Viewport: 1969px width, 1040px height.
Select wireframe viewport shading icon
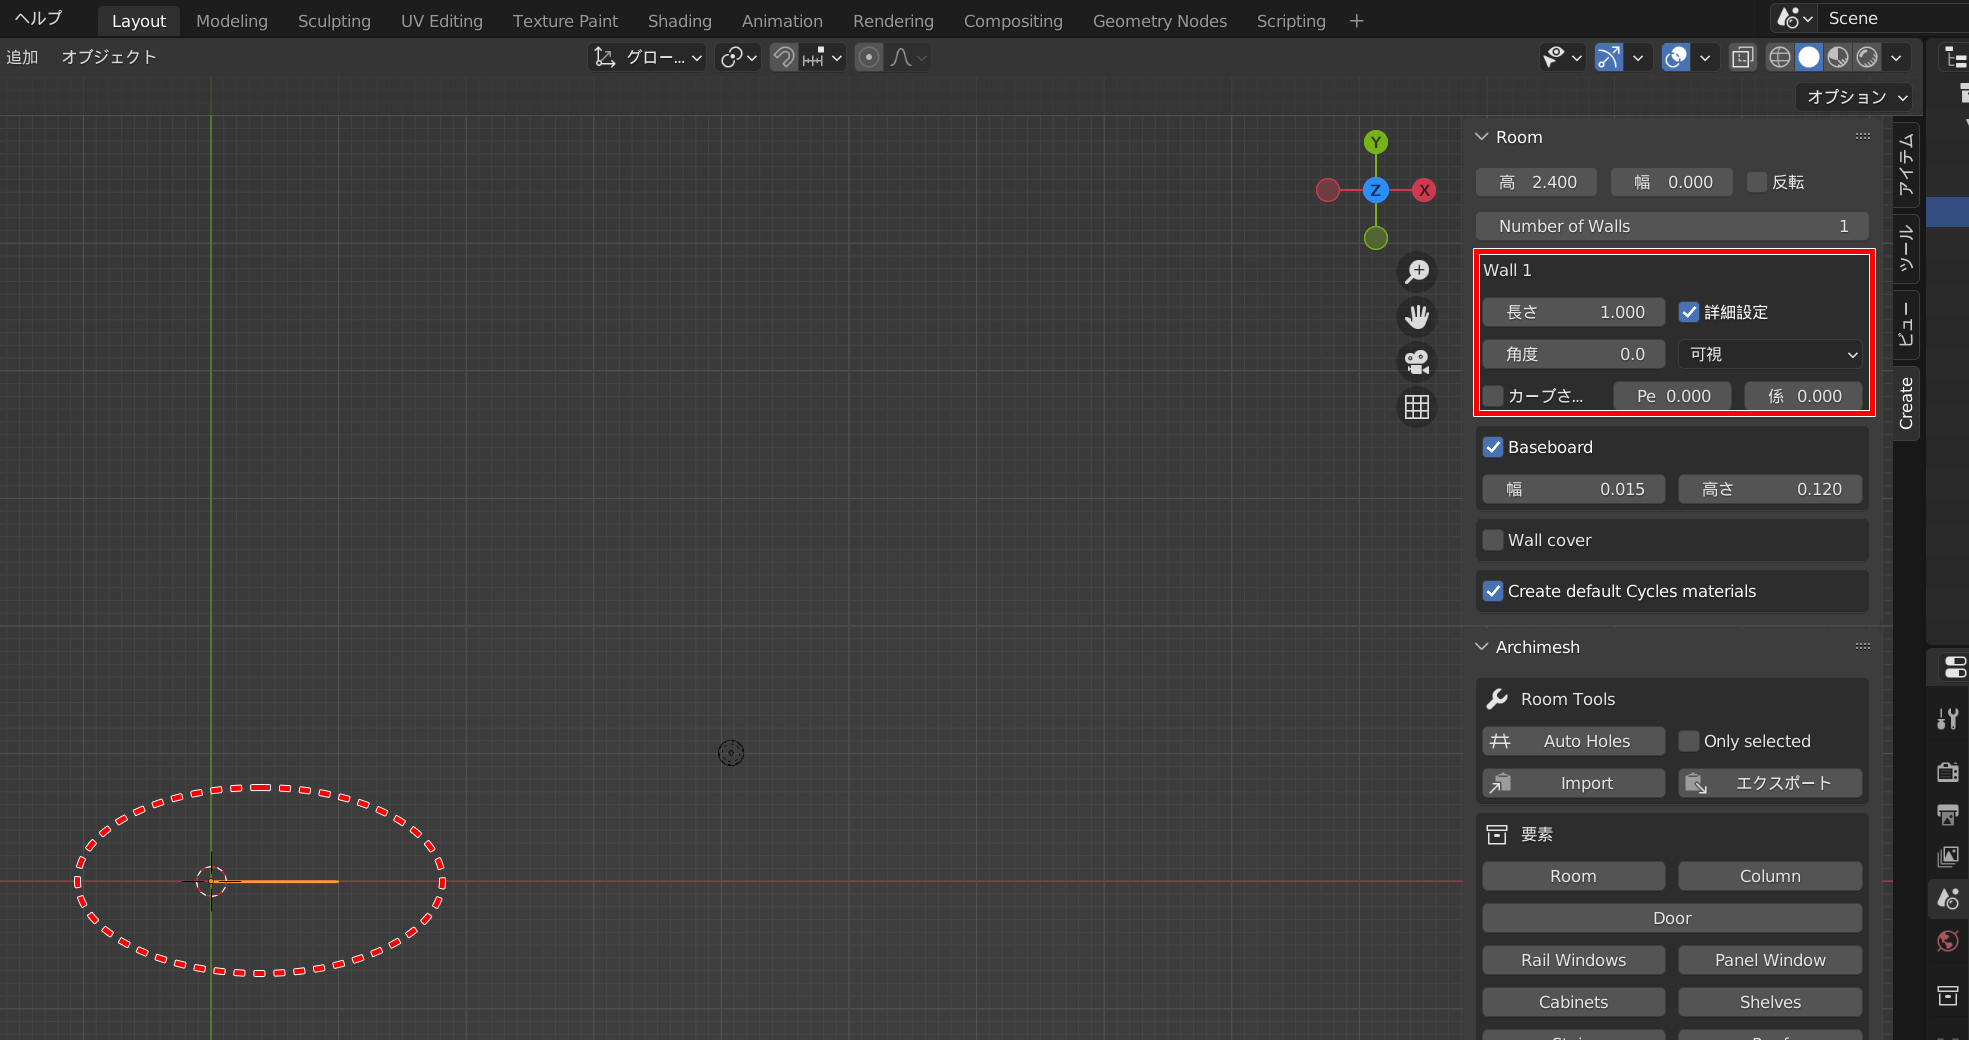click(1780, 58)
